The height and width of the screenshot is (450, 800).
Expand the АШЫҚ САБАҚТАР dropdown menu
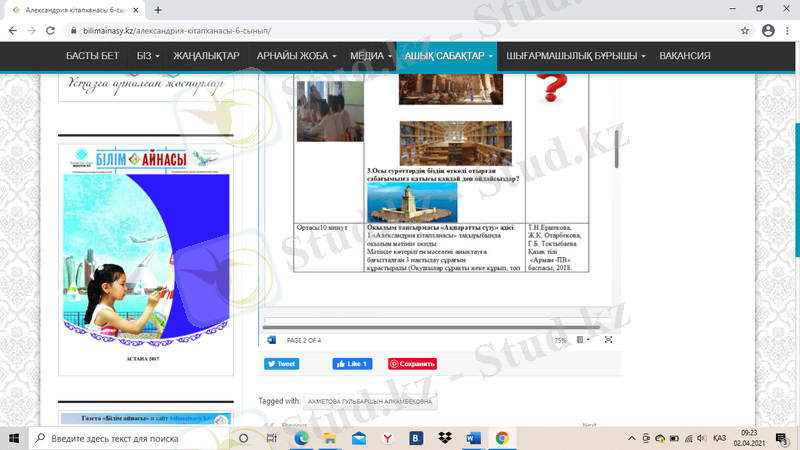point(448,56)
